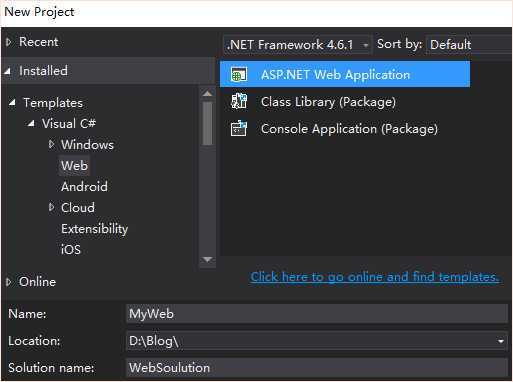Expand the Cloud tree node arrow
Screen dimensions: 513x382
[51, 207]
